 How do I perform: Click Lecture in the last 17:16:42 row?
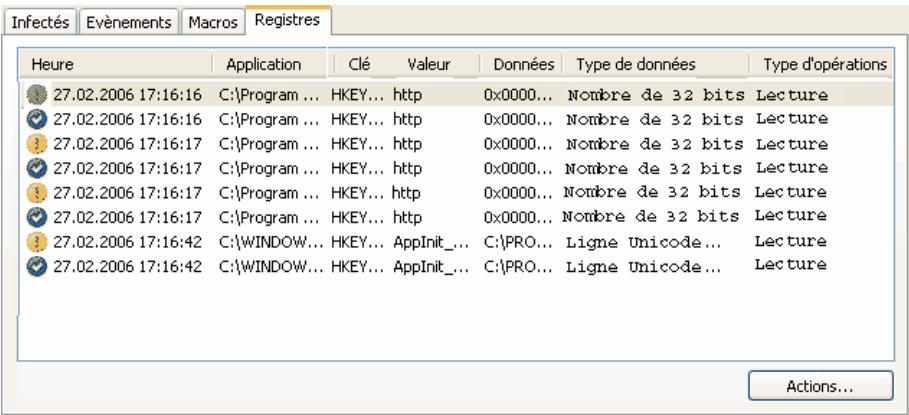(x=790, y=264)
